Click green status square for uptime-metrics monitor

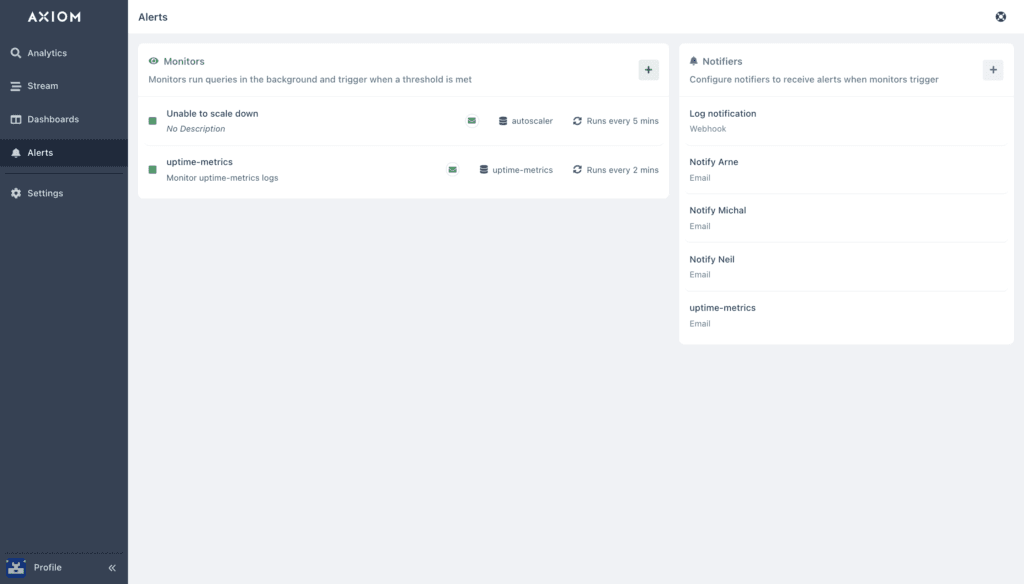tap(153, 170)
